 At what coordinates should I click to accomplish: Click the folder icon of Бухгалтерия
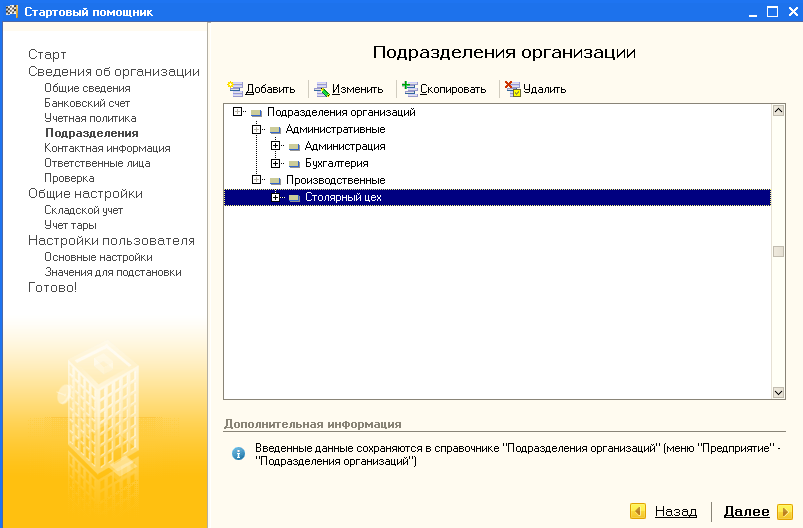pyautogui.click(x=294, y=164)
